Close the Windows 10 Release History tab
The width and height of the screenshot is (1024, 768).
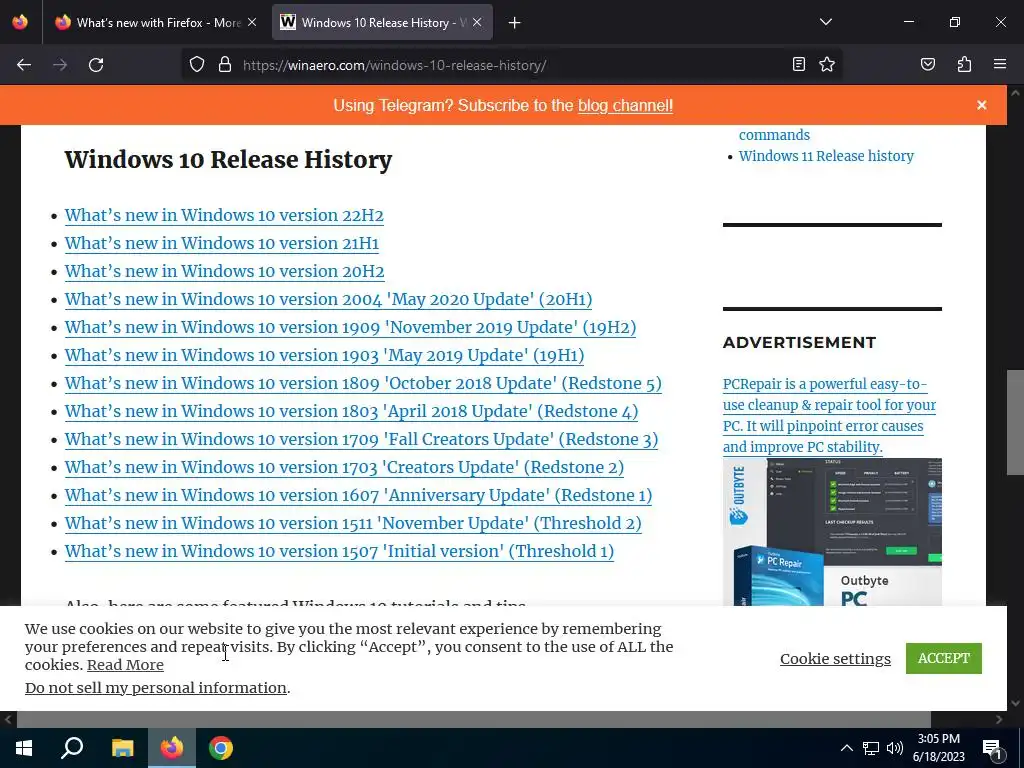[477, 22]
